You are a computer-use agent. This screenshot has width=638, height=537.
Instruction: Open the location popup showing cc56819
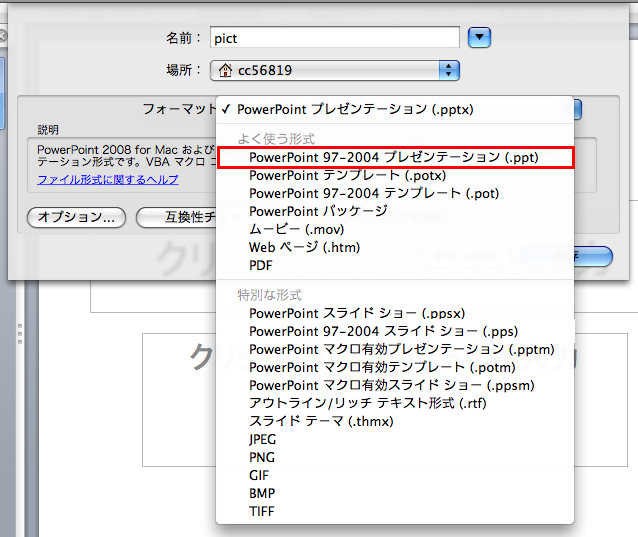click(335, 70)
